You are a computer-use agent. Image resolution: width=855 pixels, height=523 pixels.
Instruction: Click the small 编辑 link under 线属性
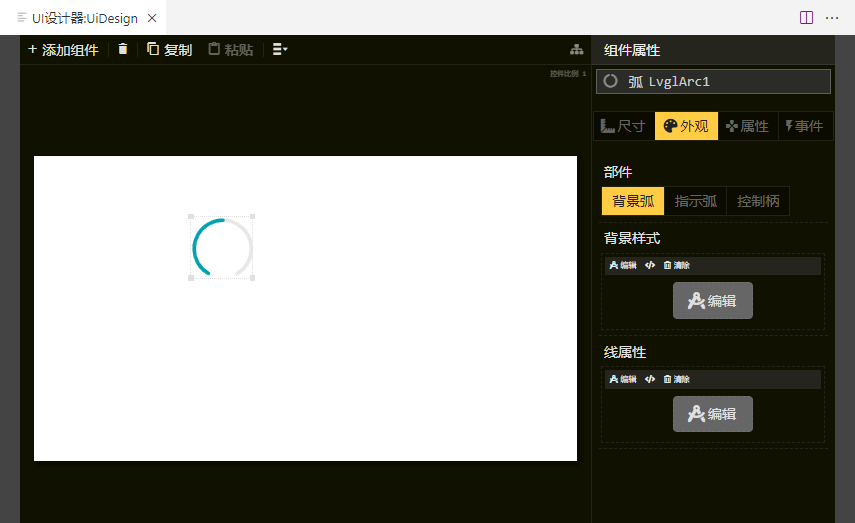(623, 379)
